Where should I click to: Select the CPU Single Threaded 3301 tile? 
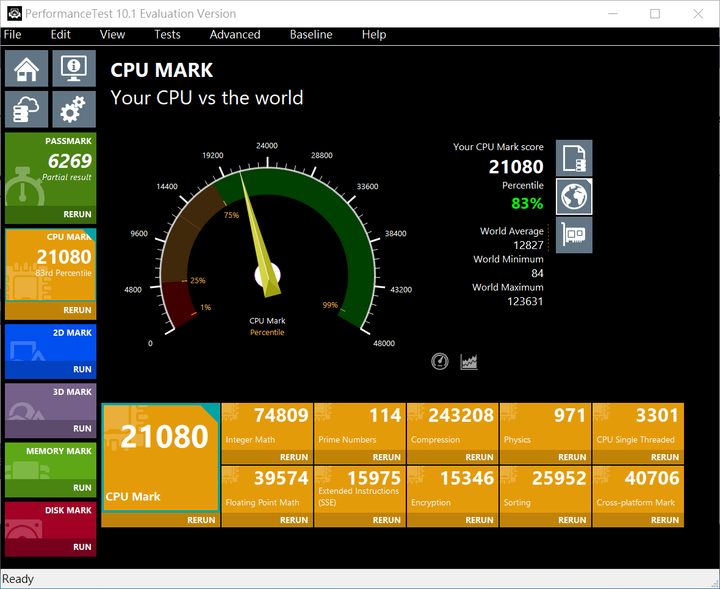click(638, 426)
